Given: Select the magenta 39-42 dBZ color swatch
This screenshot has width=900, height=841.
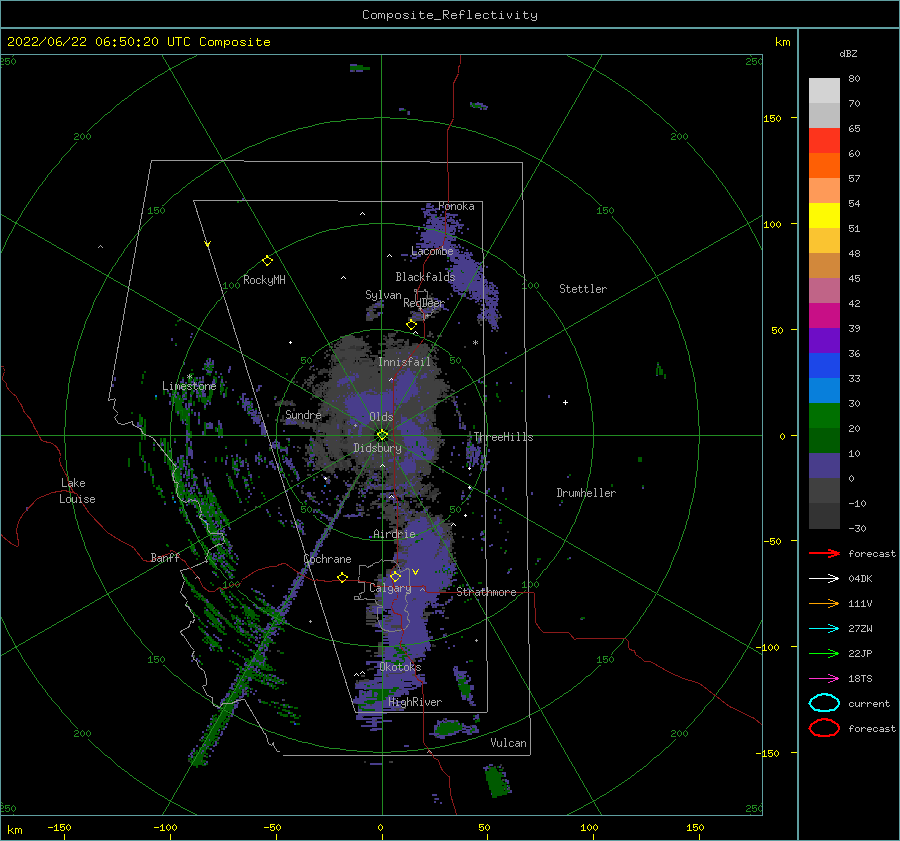Looking at the screenshot, I should (x=824, y=316).
